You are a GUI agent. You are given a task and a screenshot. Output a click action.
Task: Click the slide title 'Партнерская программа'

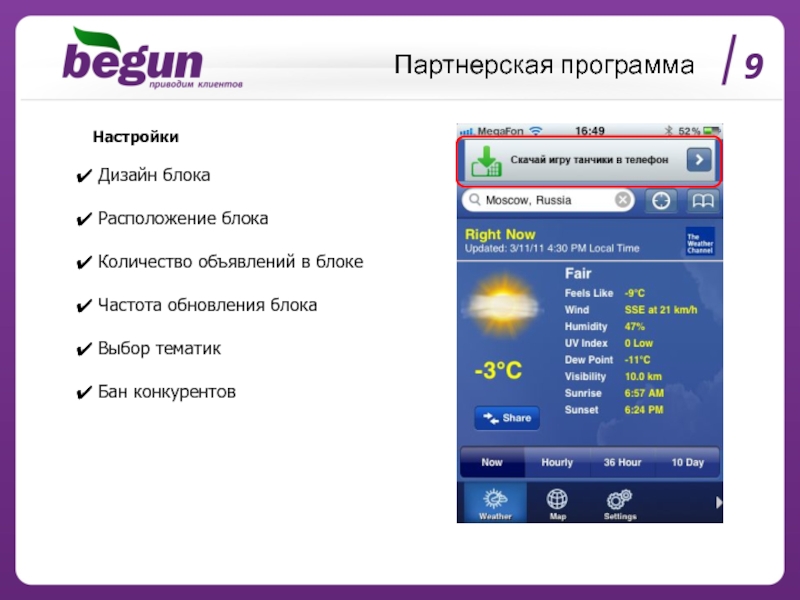click(x=544, y=65)
